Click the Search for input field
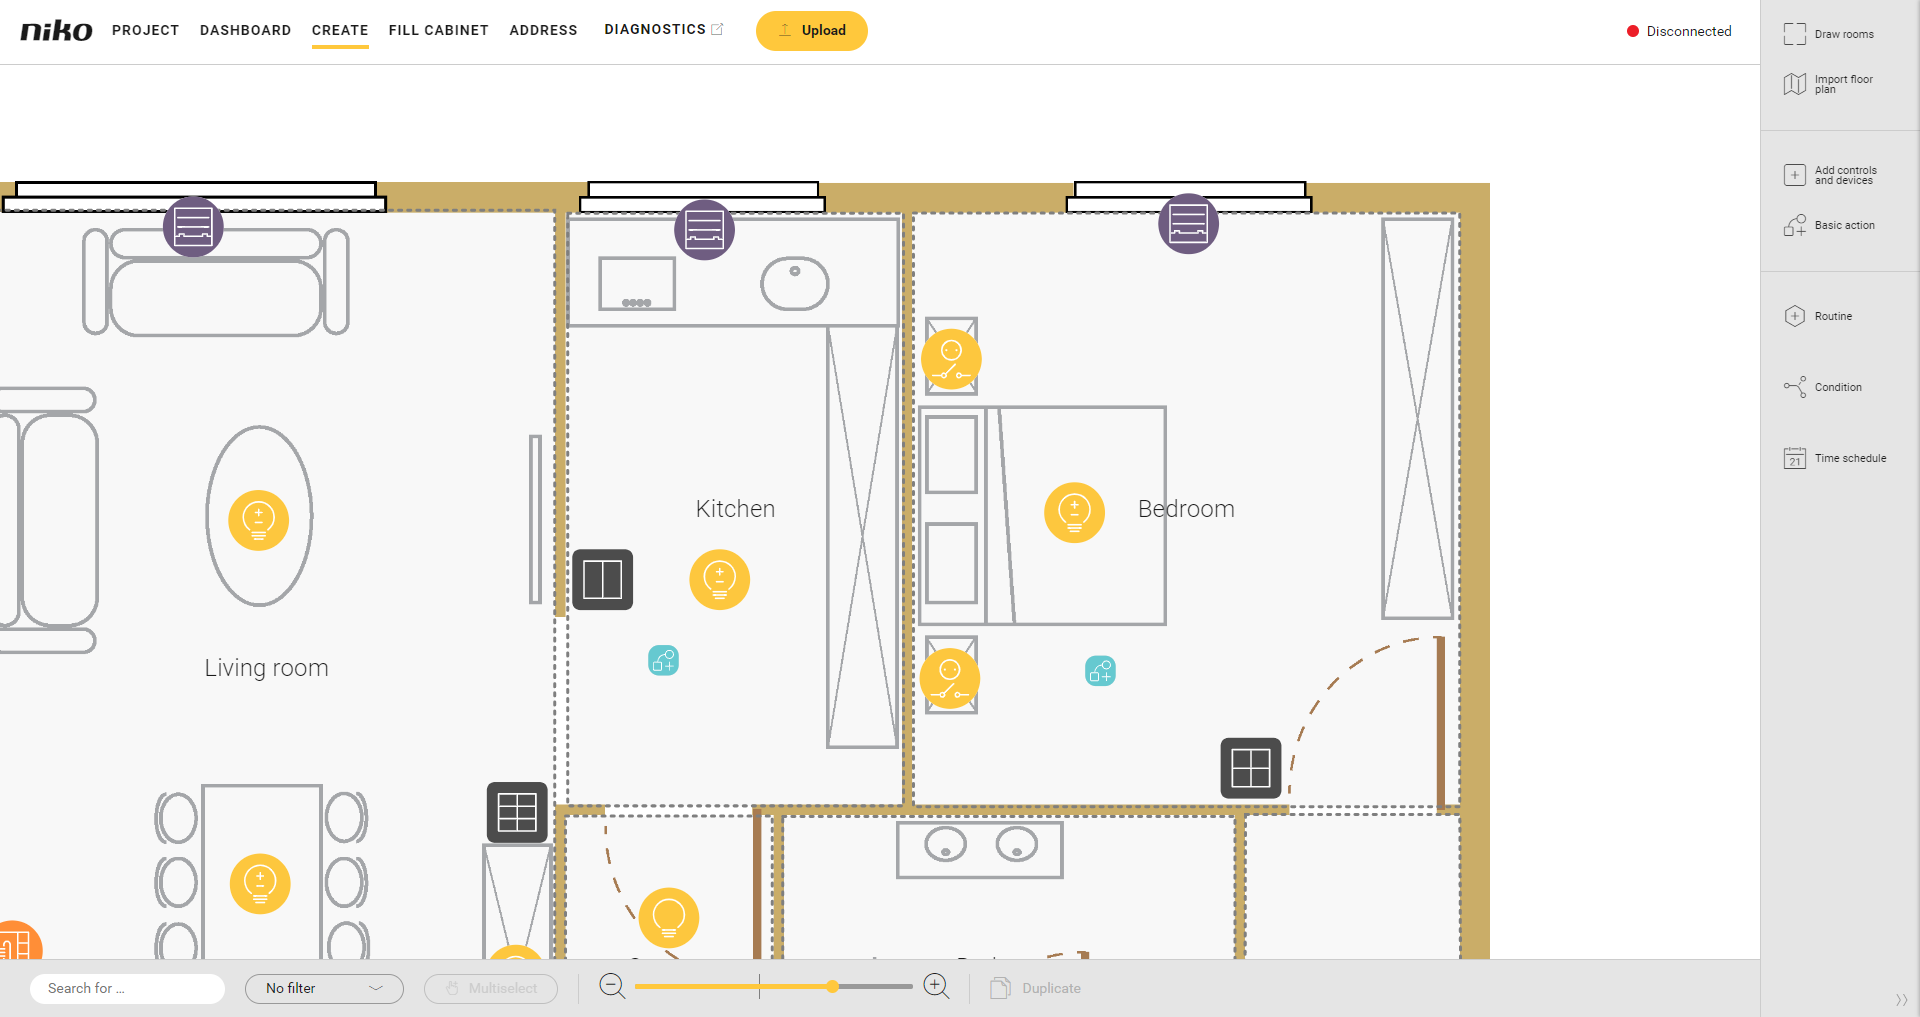 tap(127, 988)
